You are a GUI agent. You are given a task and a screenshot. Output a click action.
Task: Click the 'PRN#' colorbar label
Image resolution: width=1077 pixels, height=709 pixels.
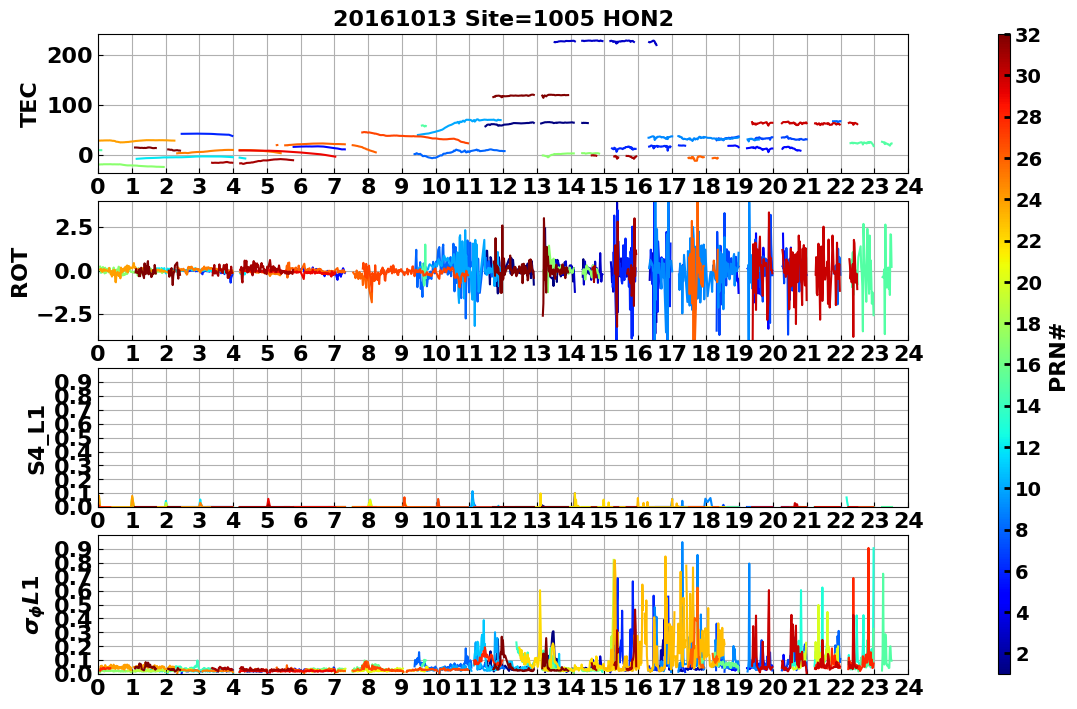point(1058,358)
